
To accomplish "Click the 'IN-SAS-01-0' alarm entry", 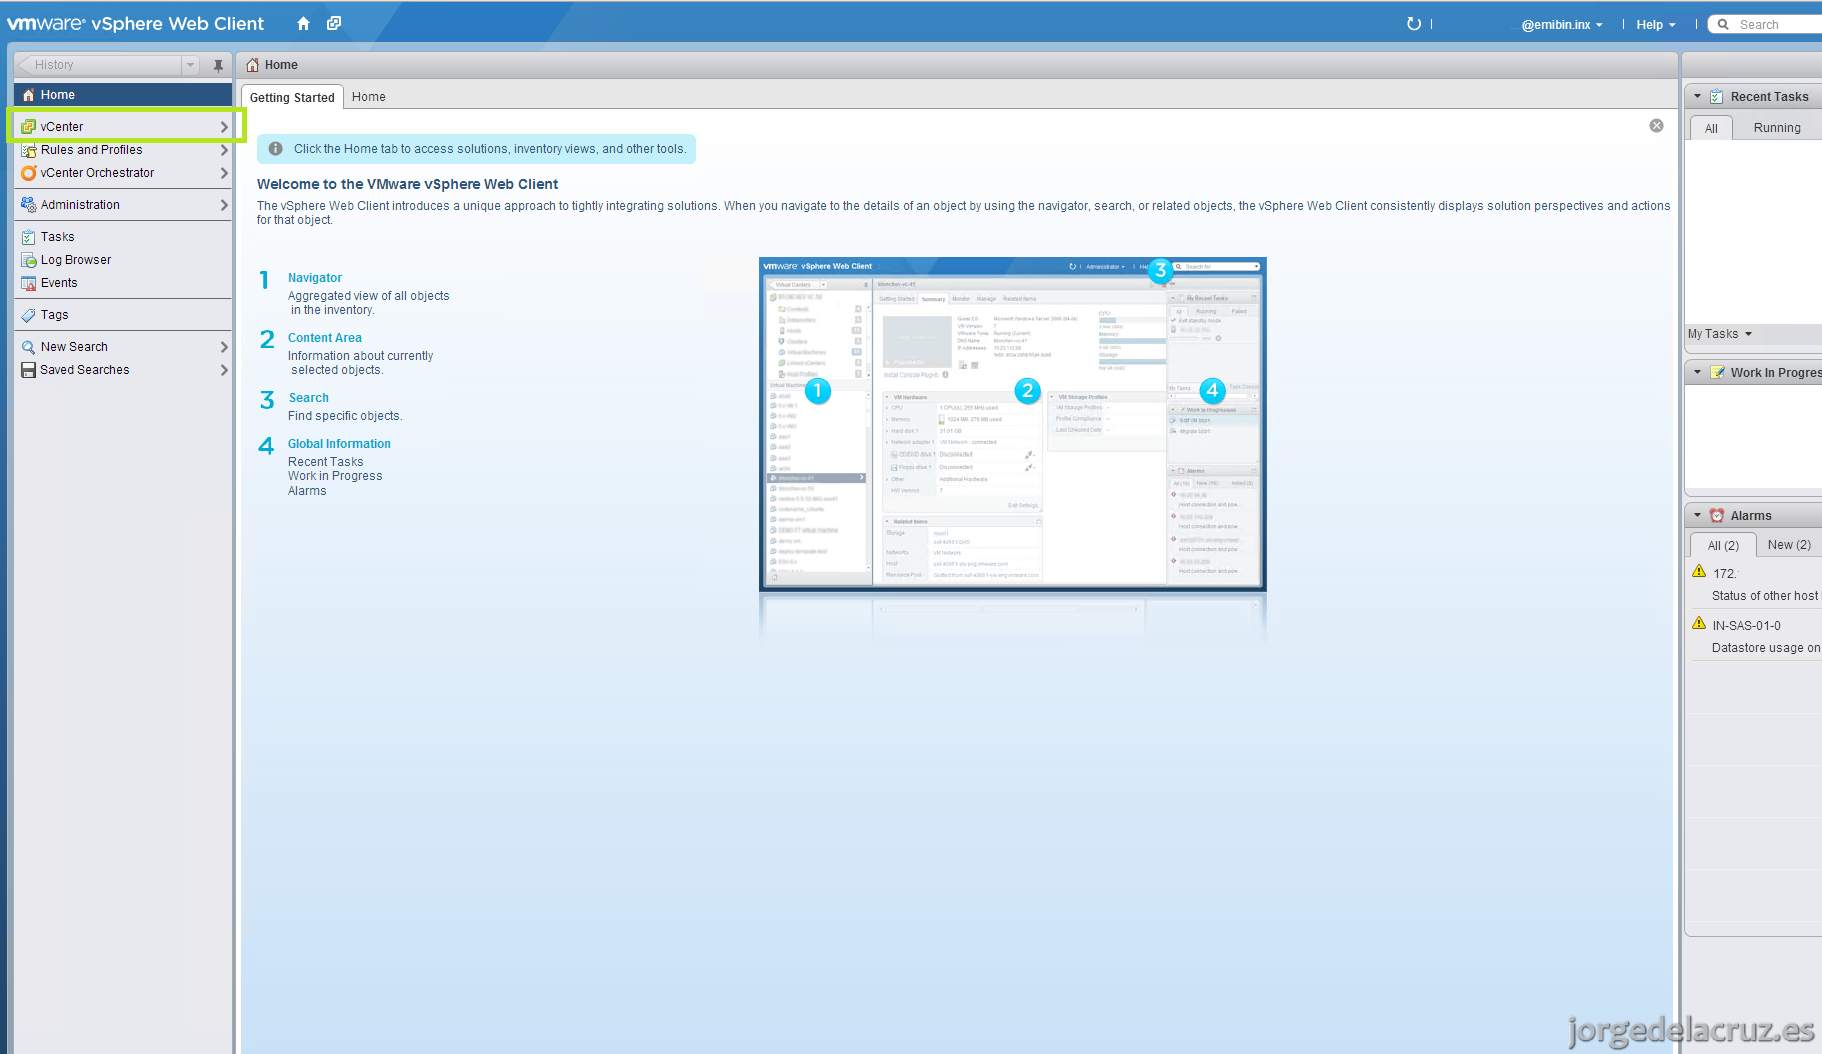I will [x=1746, y=626].
